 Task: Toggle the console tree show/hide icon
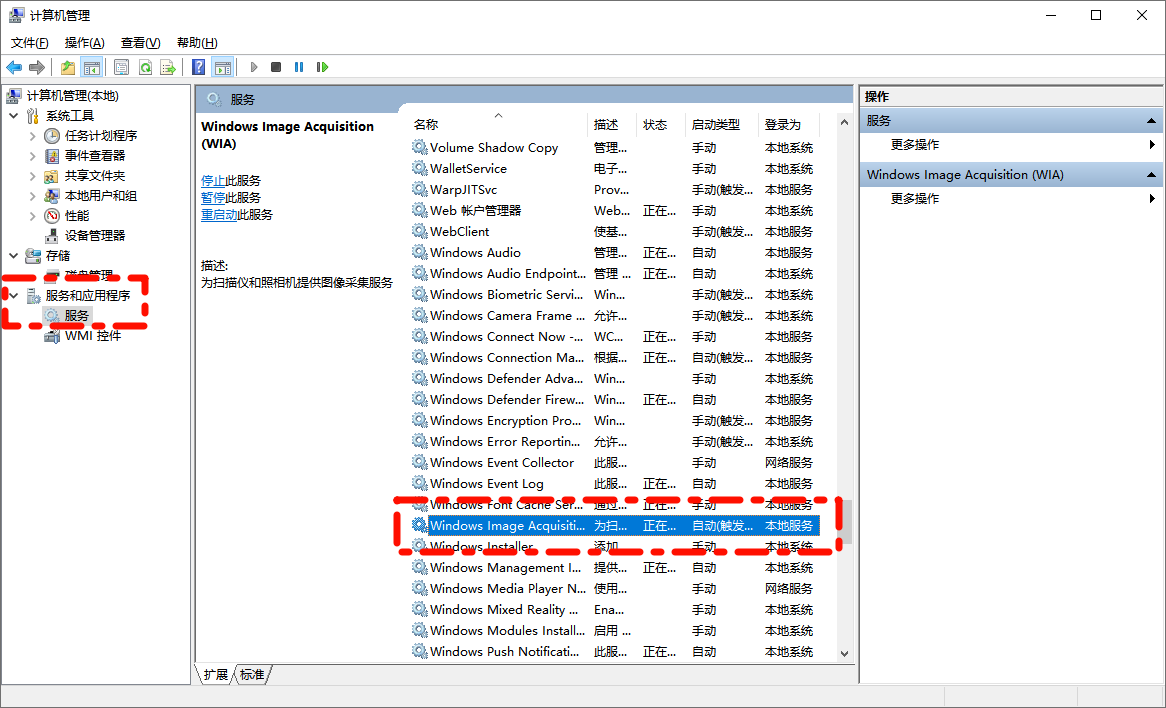pos(91,67)
